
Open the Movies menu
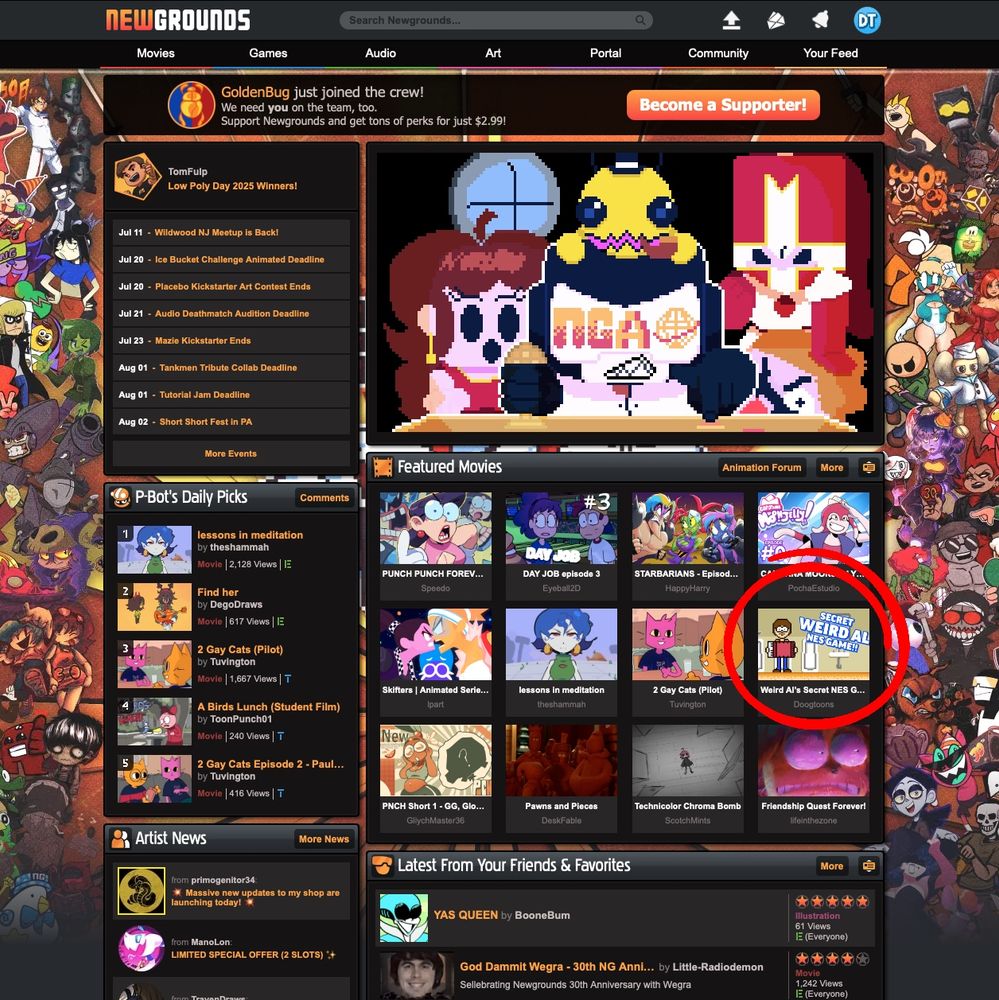(x=156, y=54)
